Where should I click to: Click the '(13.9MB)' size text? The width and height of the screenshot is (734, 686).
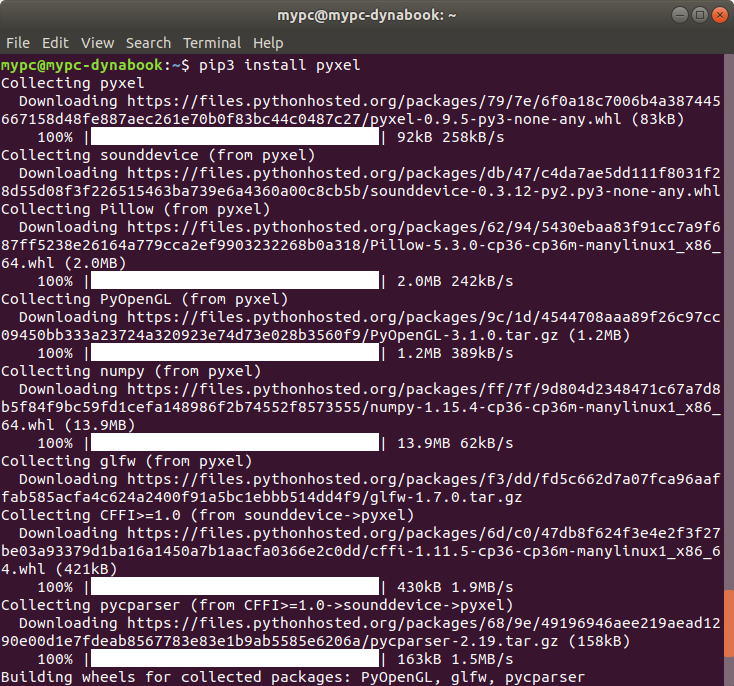pos(100,425)
